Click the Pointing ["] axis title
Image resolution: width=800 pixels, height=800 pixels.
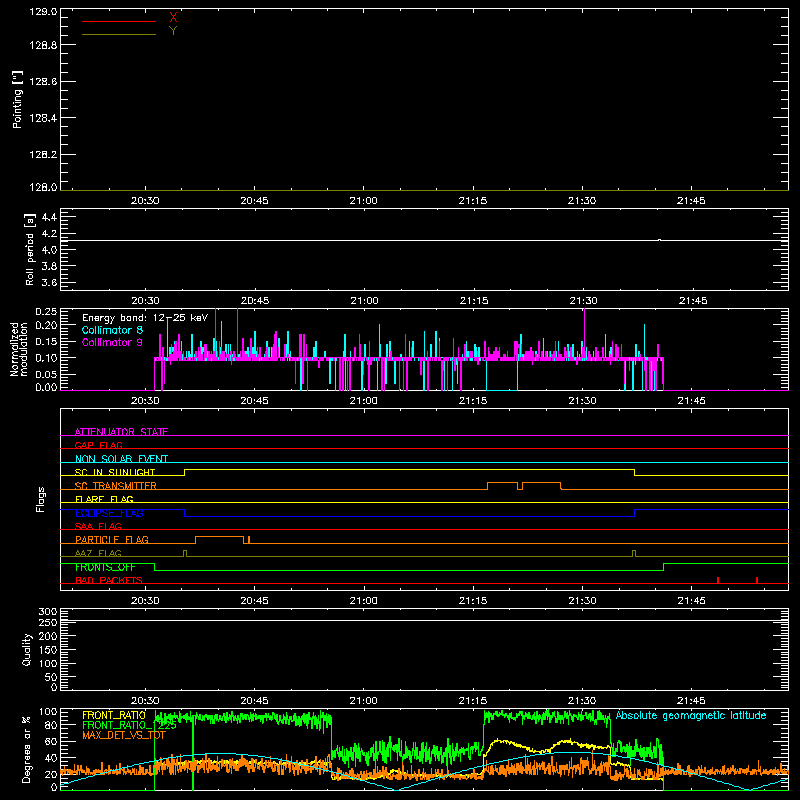[x=17, y=100]
